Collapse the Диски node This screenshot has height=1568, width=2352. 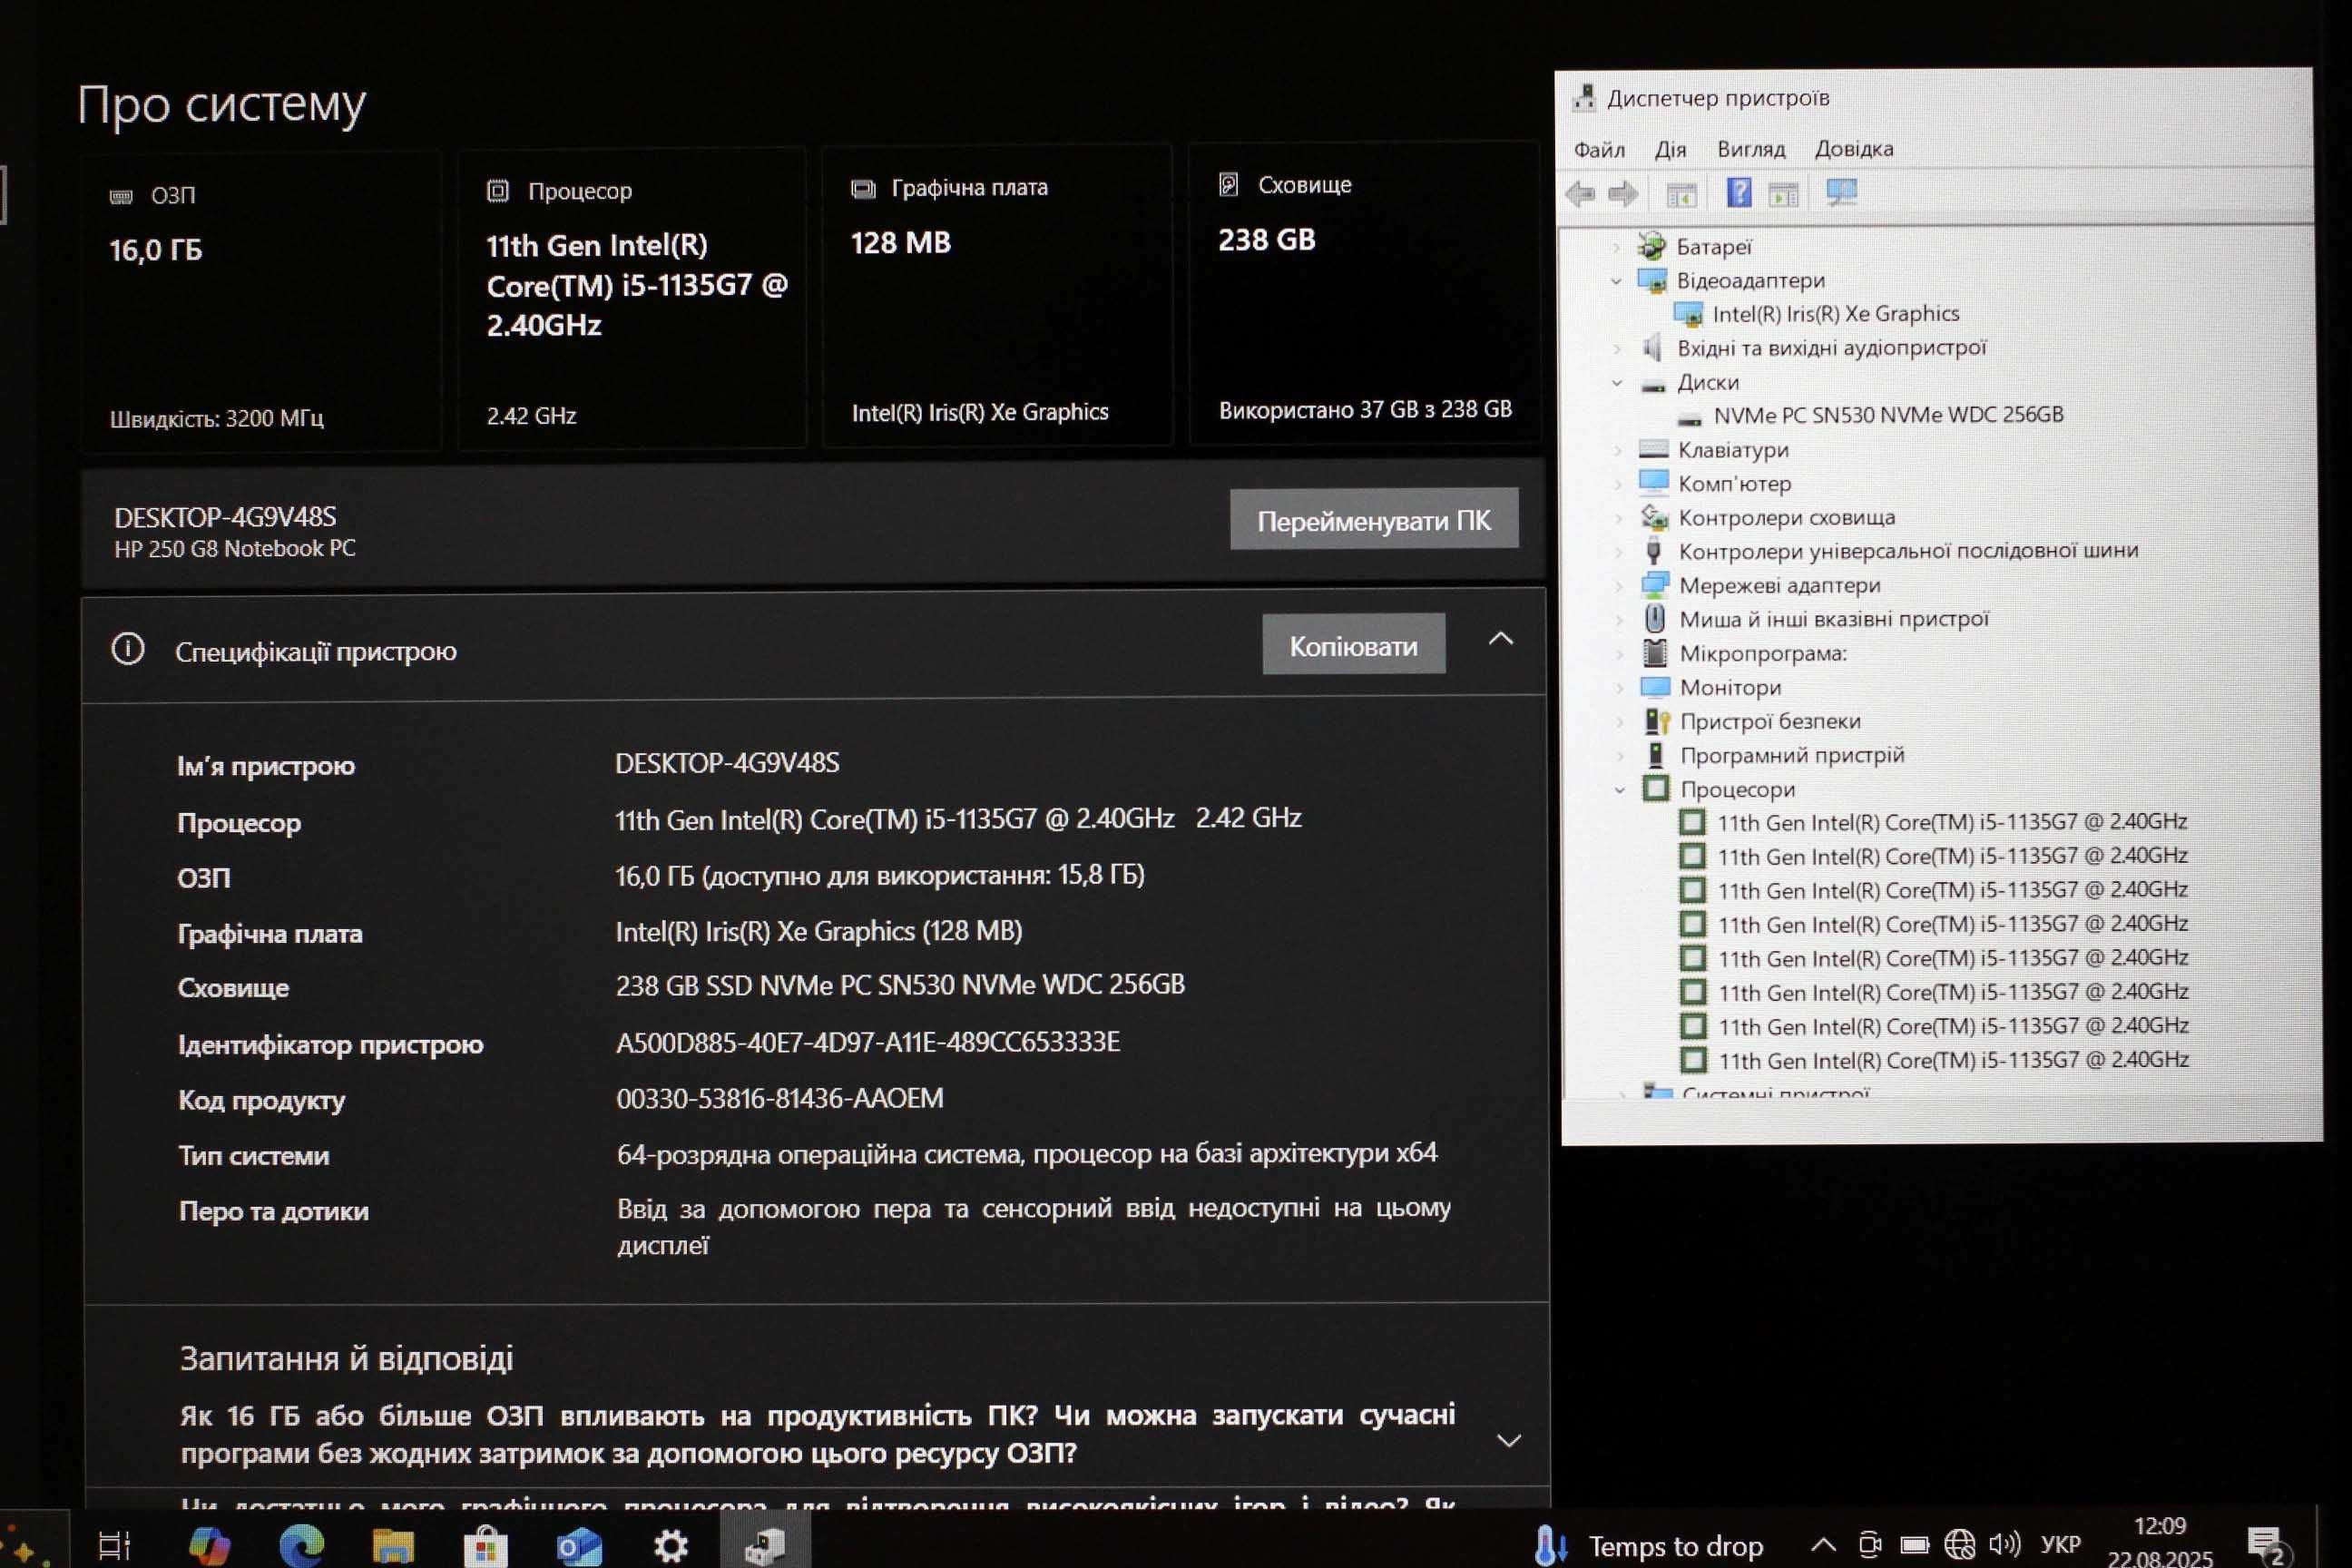pos(1617,382)
